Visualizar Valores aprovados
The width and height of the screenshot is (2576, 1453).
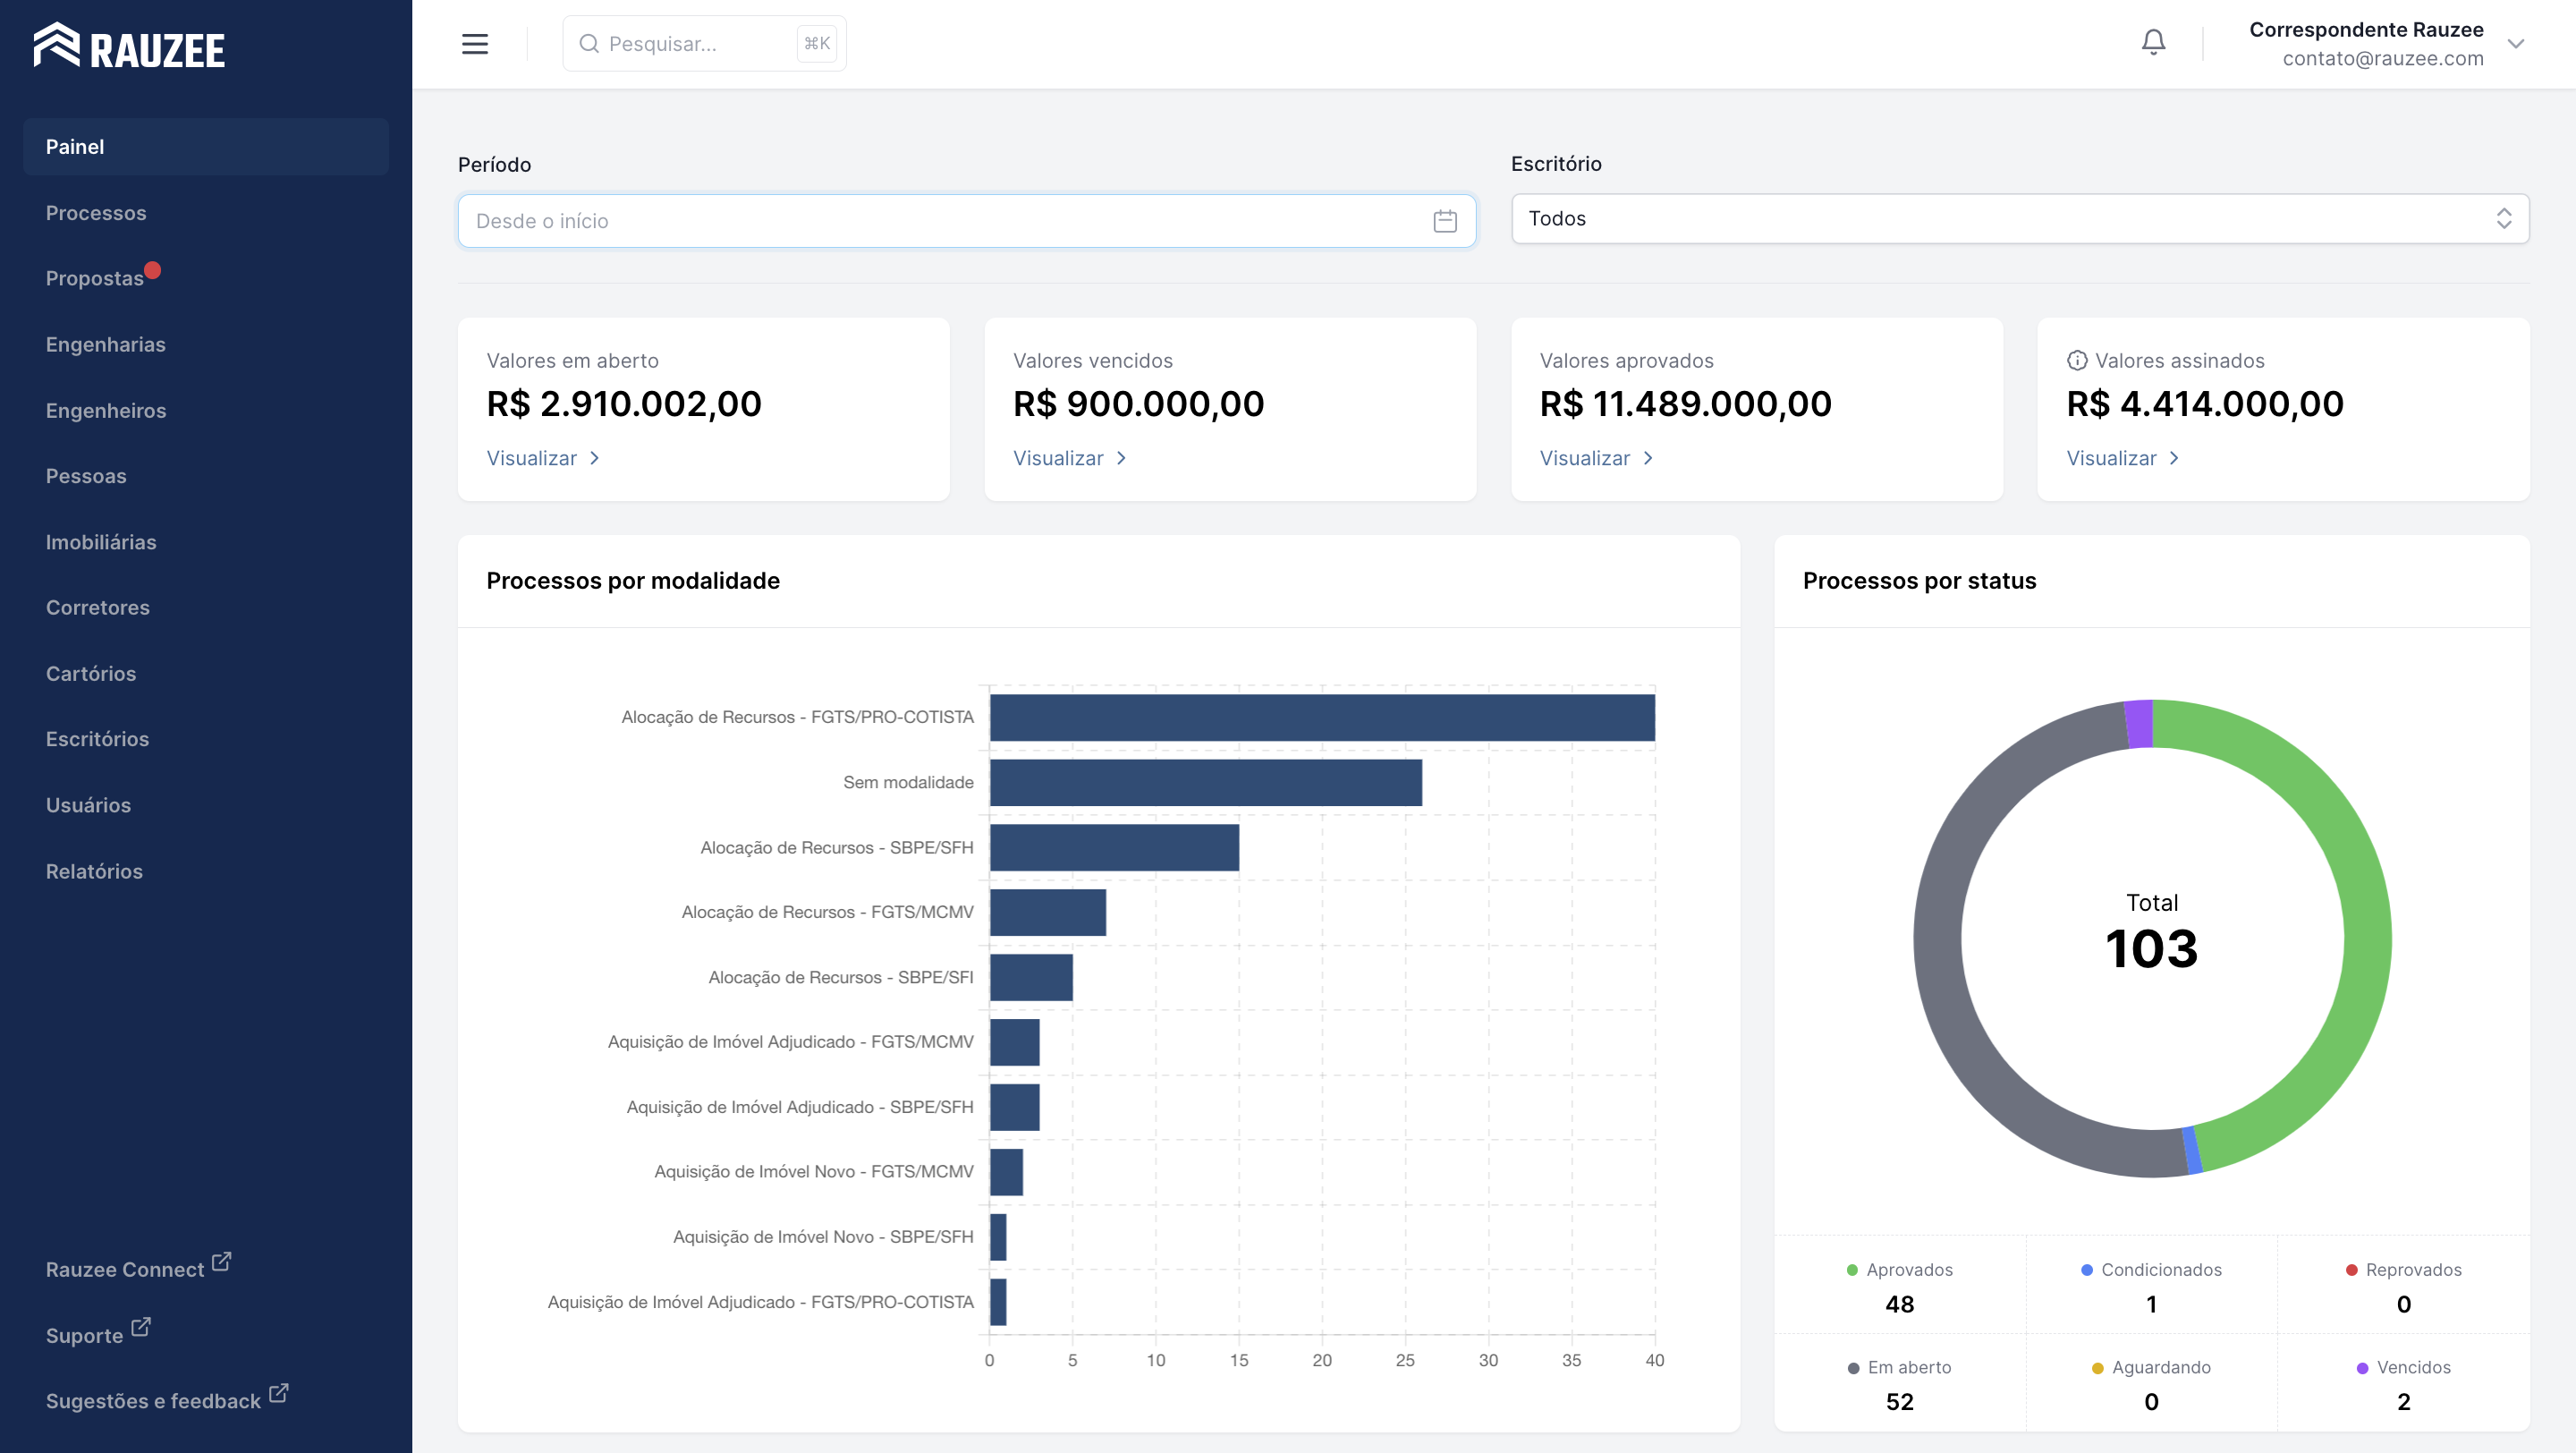tap(1597, 458)
